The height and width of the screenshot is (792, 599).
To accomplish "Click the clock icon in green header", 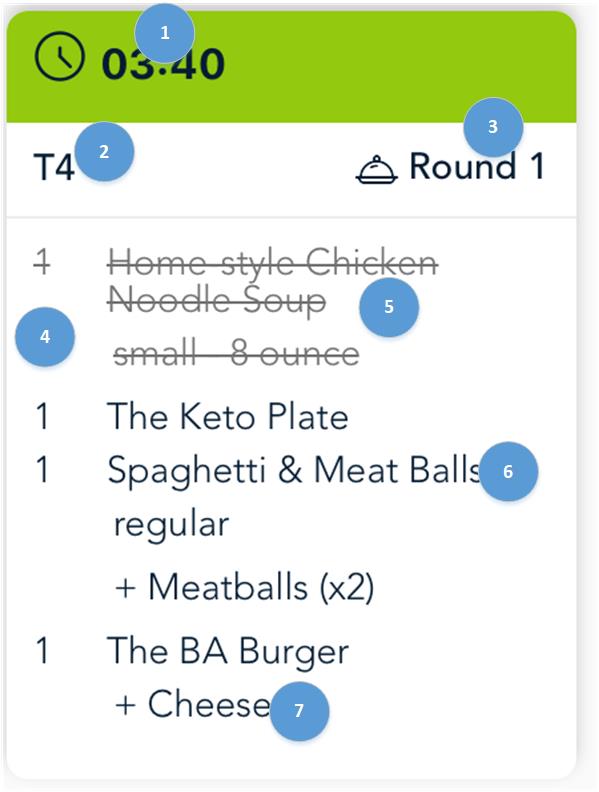I will pos(59,56).
